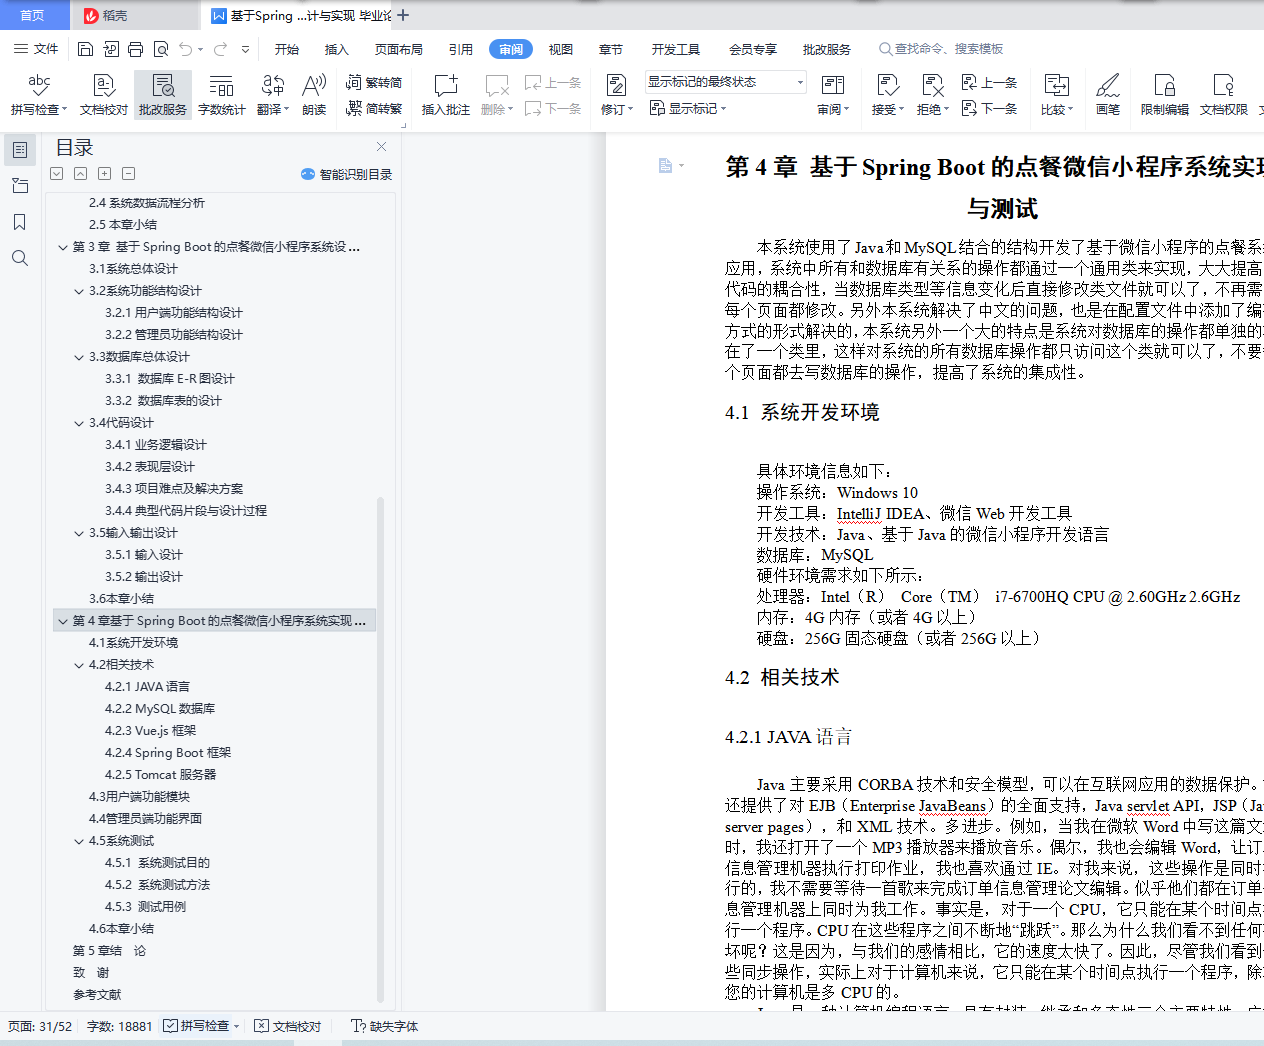Open 字数统计 word count
This screenshot has height=1046, width=1264.
pos(222,95)
